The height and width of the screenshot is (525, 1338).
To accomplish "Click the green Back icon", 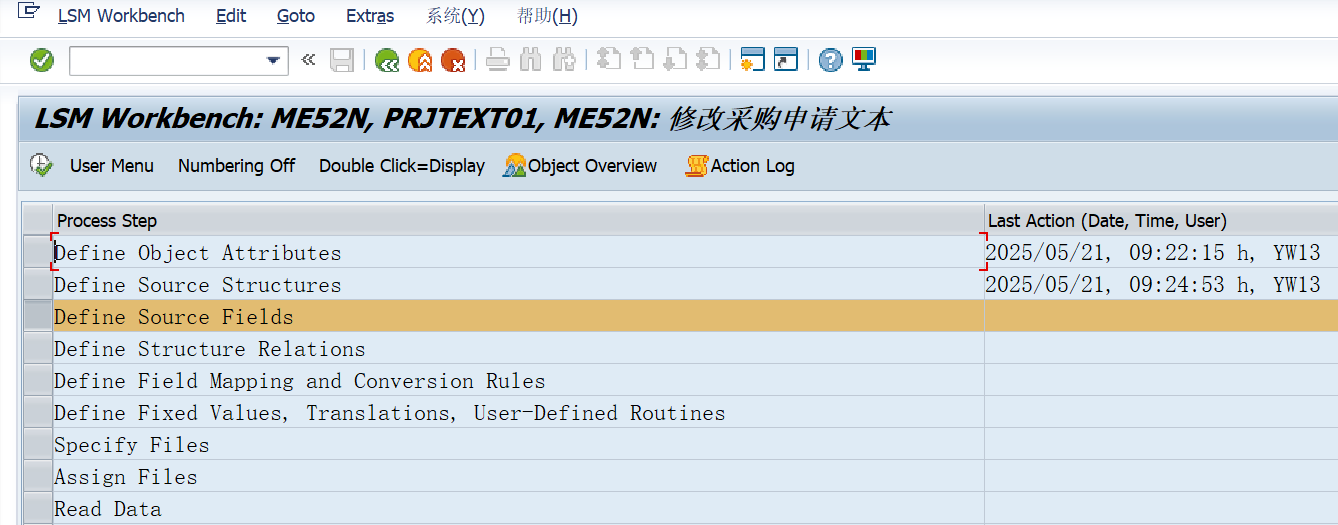I will coord(387,61).
